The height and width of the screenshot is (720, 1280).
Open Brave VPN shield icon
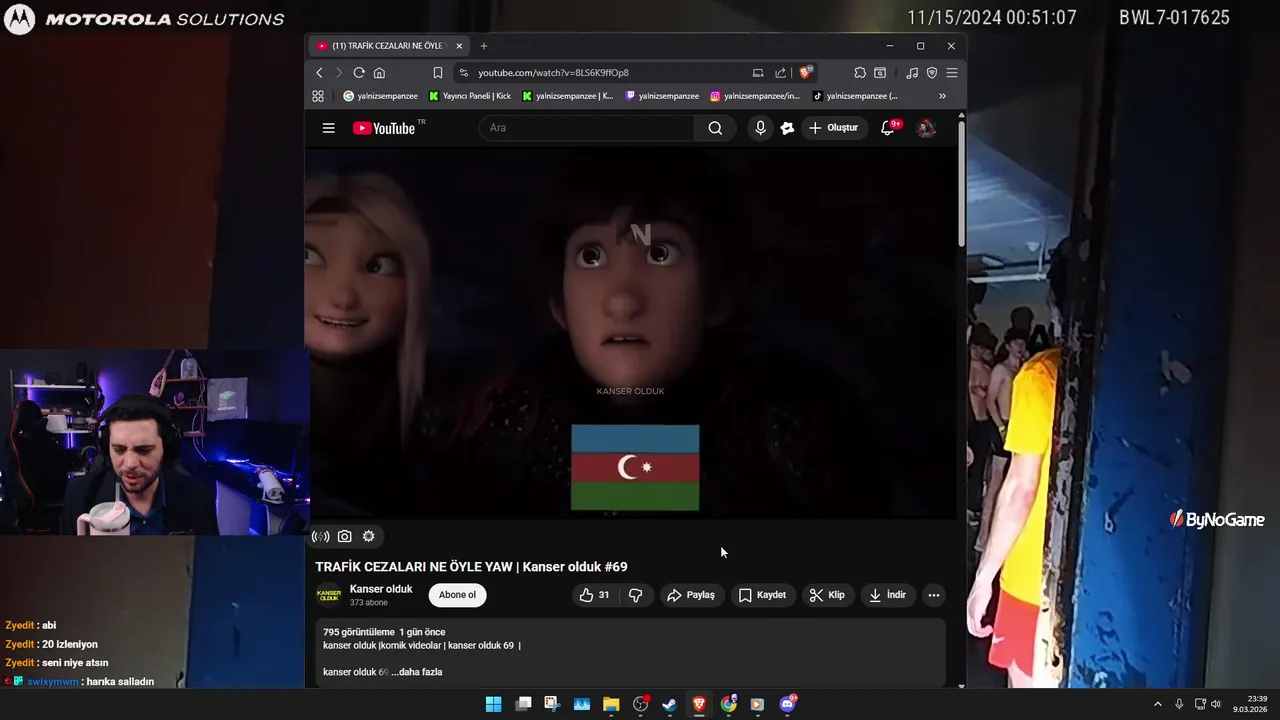click(932, 73)
